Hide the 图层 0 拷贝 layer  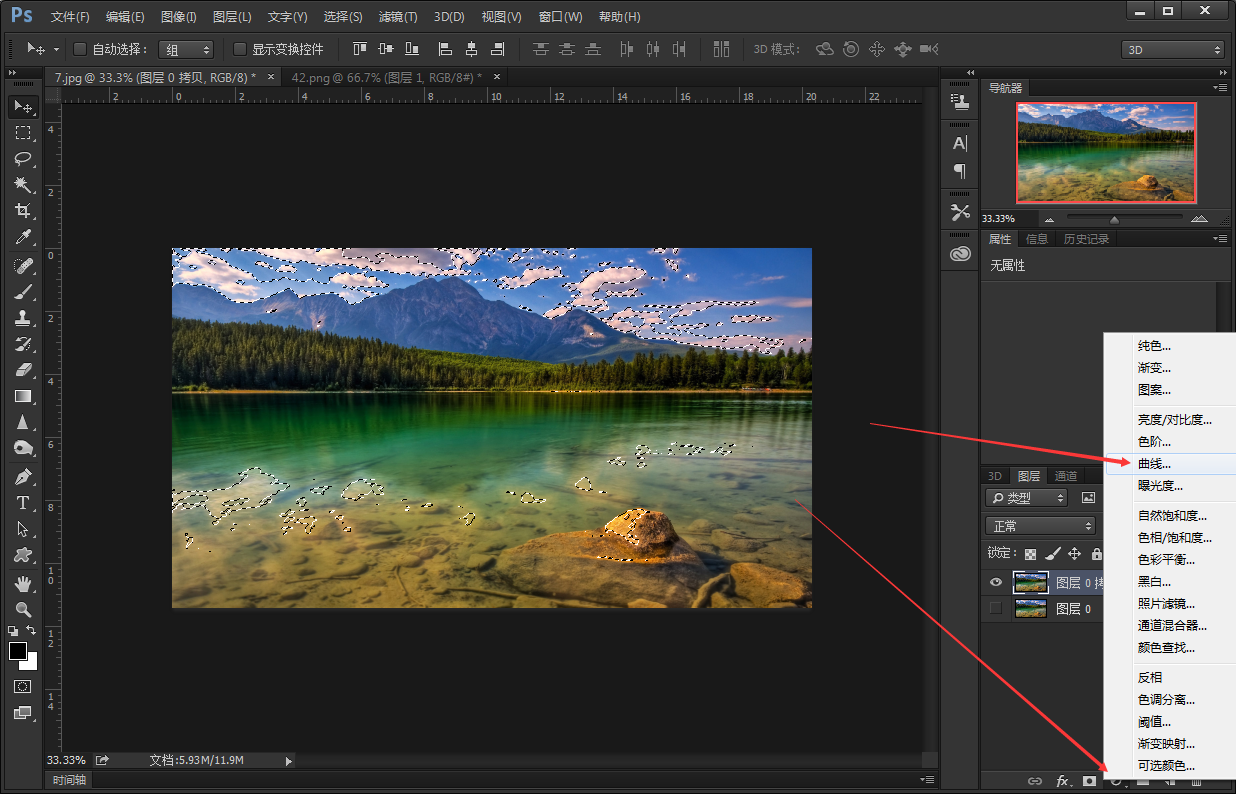(x=995, y=583)
